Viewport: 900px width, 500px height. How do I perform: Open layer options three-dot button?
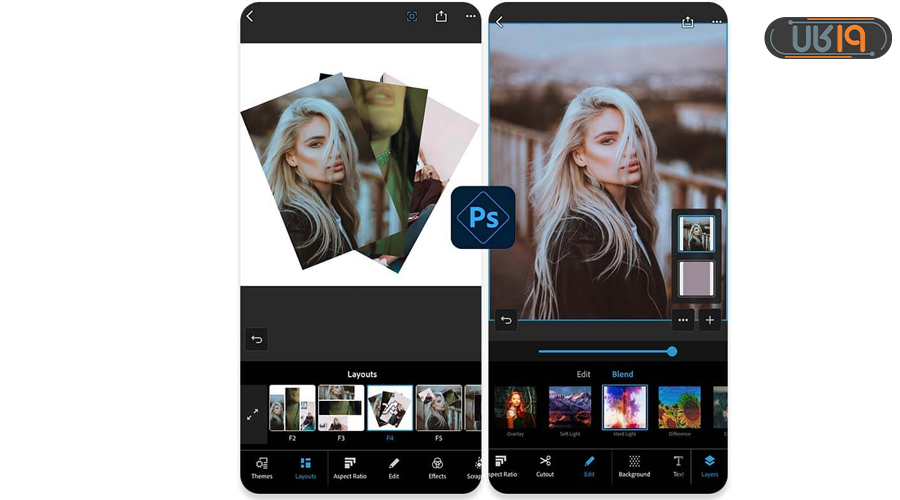(683, 320)
